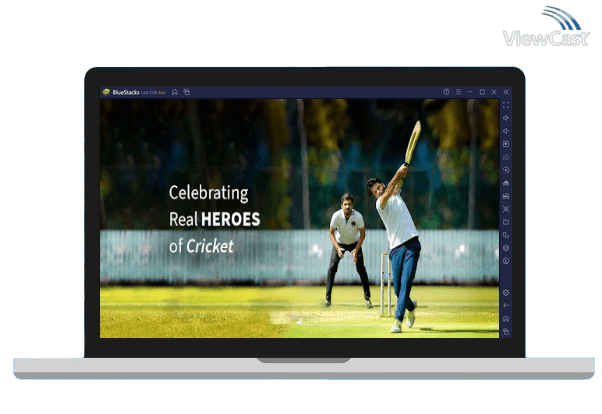Go back with the left arrow icon

click(506, 306)
